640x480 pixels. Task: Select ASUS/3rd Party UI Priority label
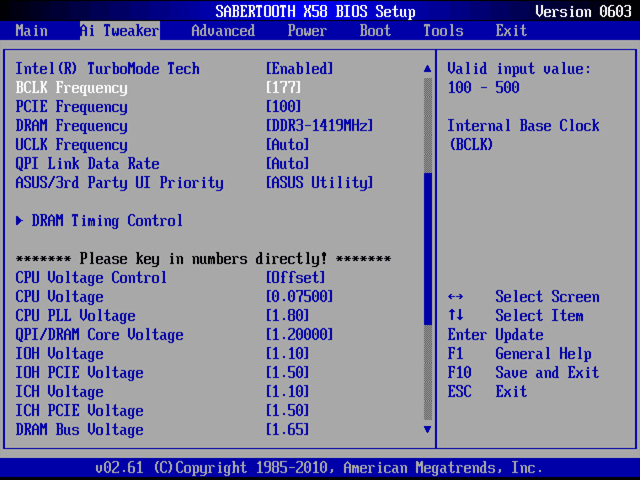click(x=120, y=183)
